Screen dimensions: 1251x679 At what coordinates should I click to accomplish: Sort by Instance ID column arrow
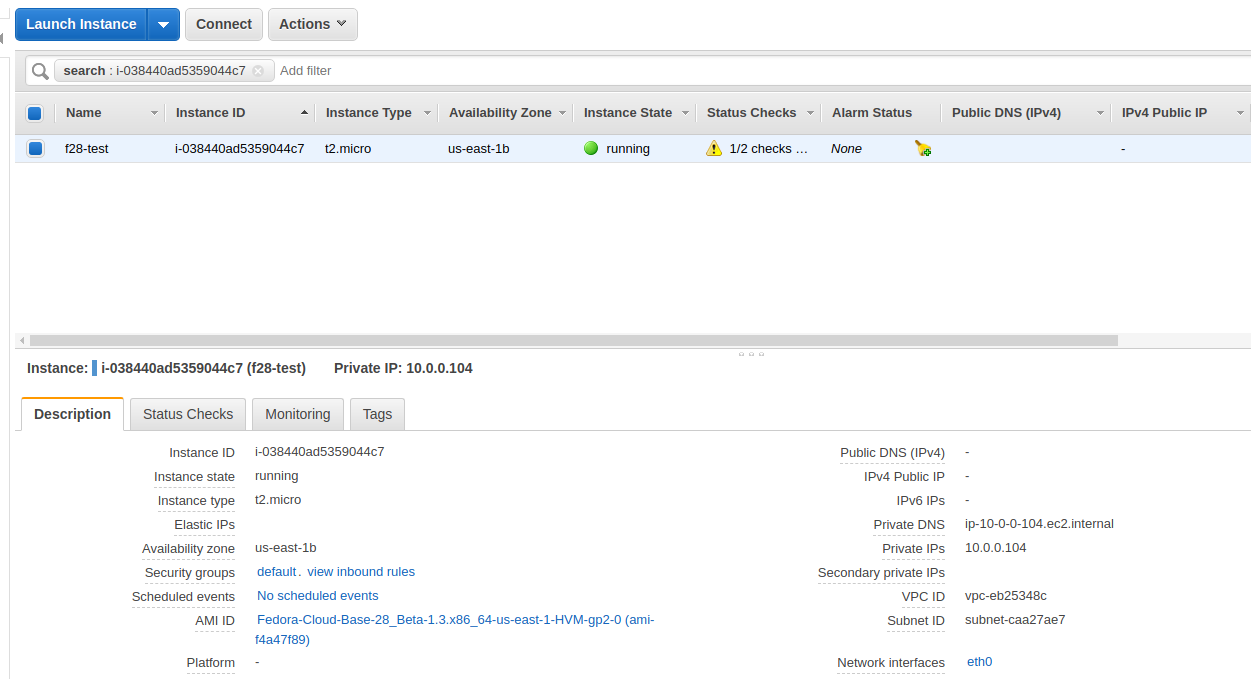[x=304, y=113]
